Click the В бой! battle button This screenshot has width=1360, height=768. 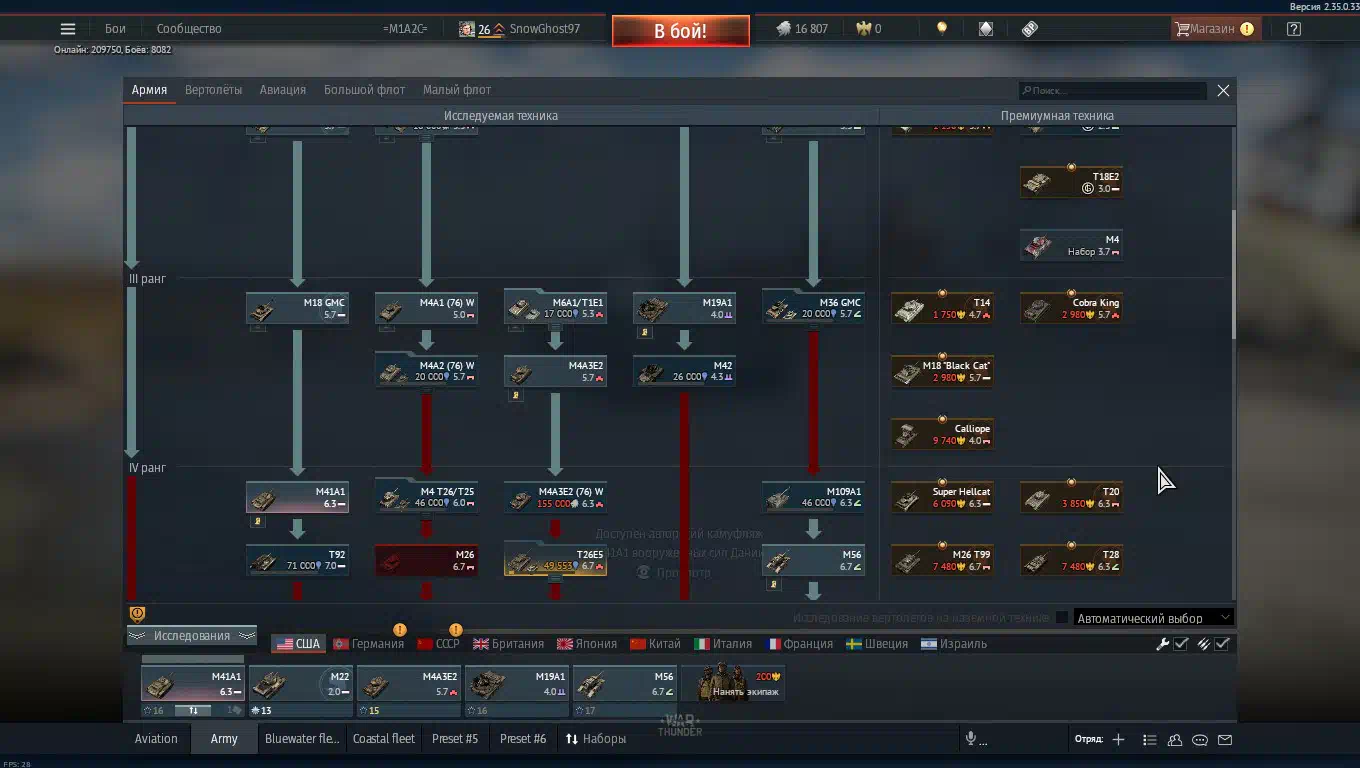point(681,31)
